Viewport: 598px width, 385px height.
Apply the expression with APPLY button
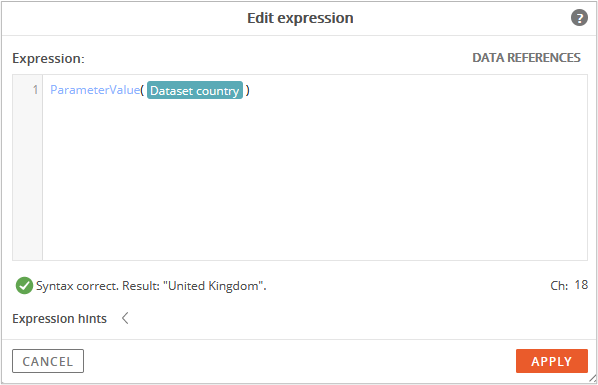(551, 361)
